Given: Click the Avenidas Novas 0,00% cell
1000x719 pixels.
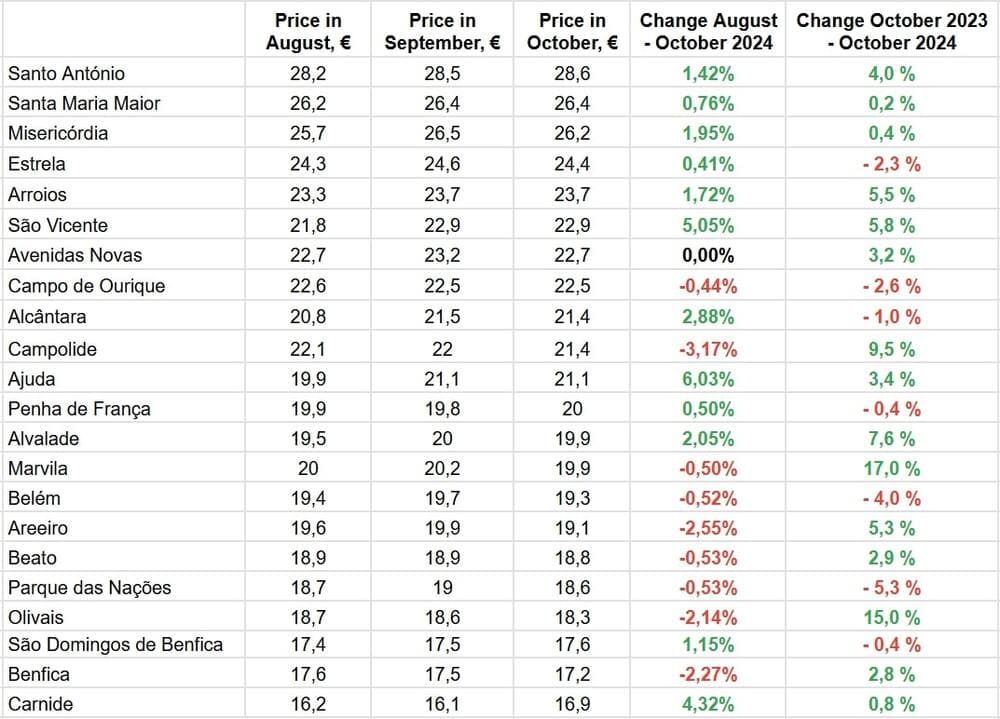Looking at the screenshot, I should [708, 255].
